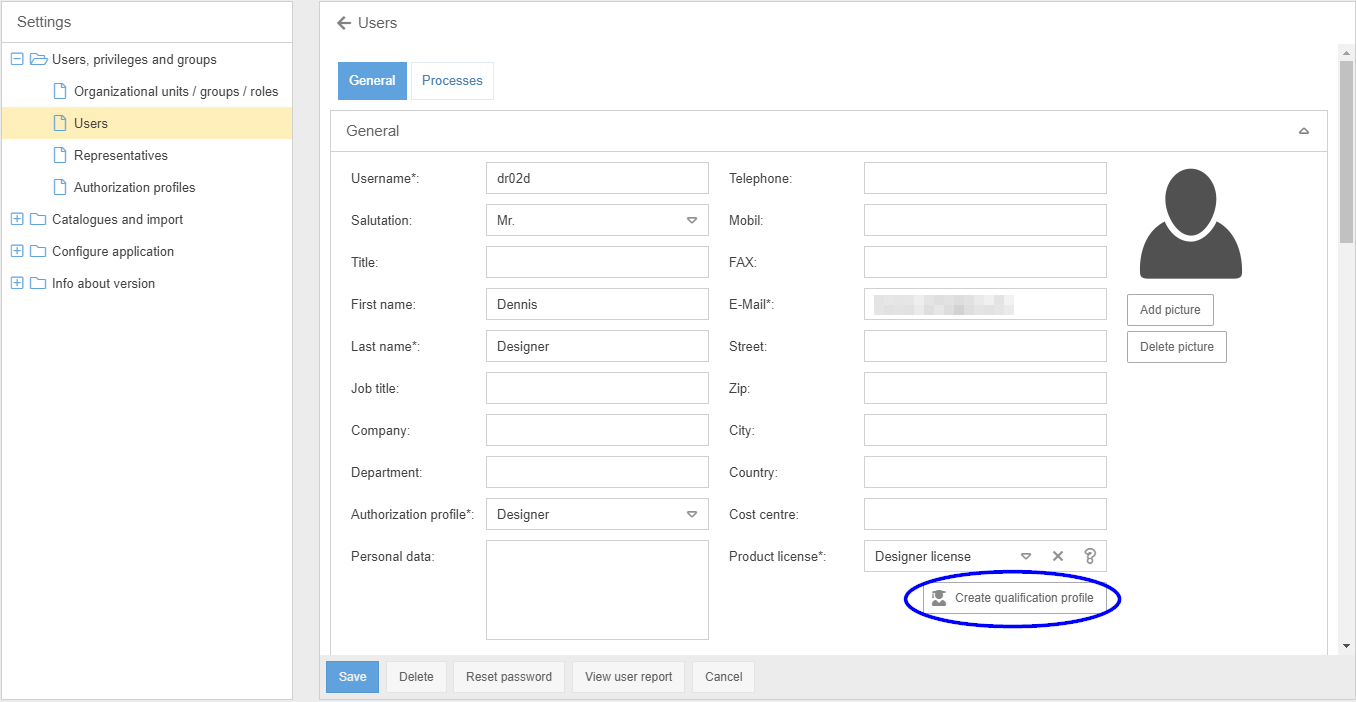Expand the Configure application folder
1356x702 pixels.
[17, 251]
